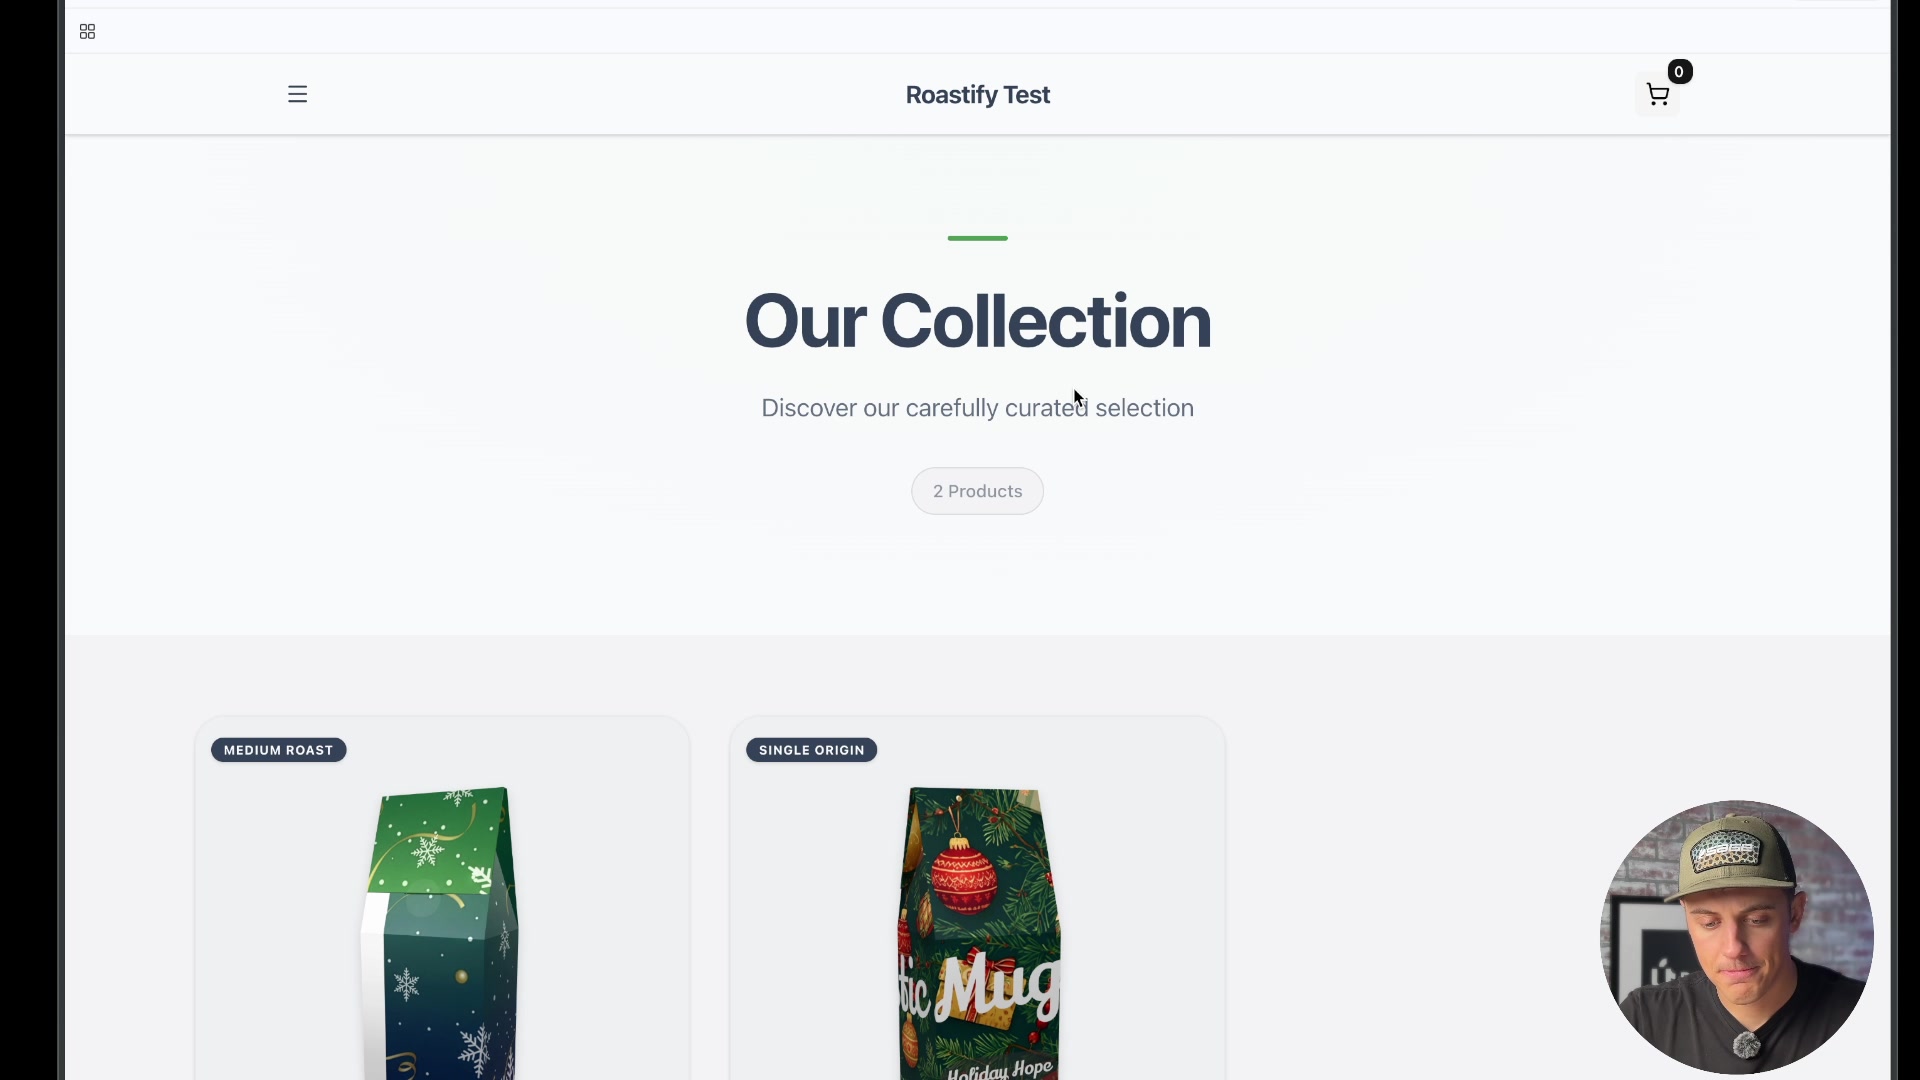The image size is (1920, 1080).
Task: Click the four-square grid icon
Action: pos(87,32)
